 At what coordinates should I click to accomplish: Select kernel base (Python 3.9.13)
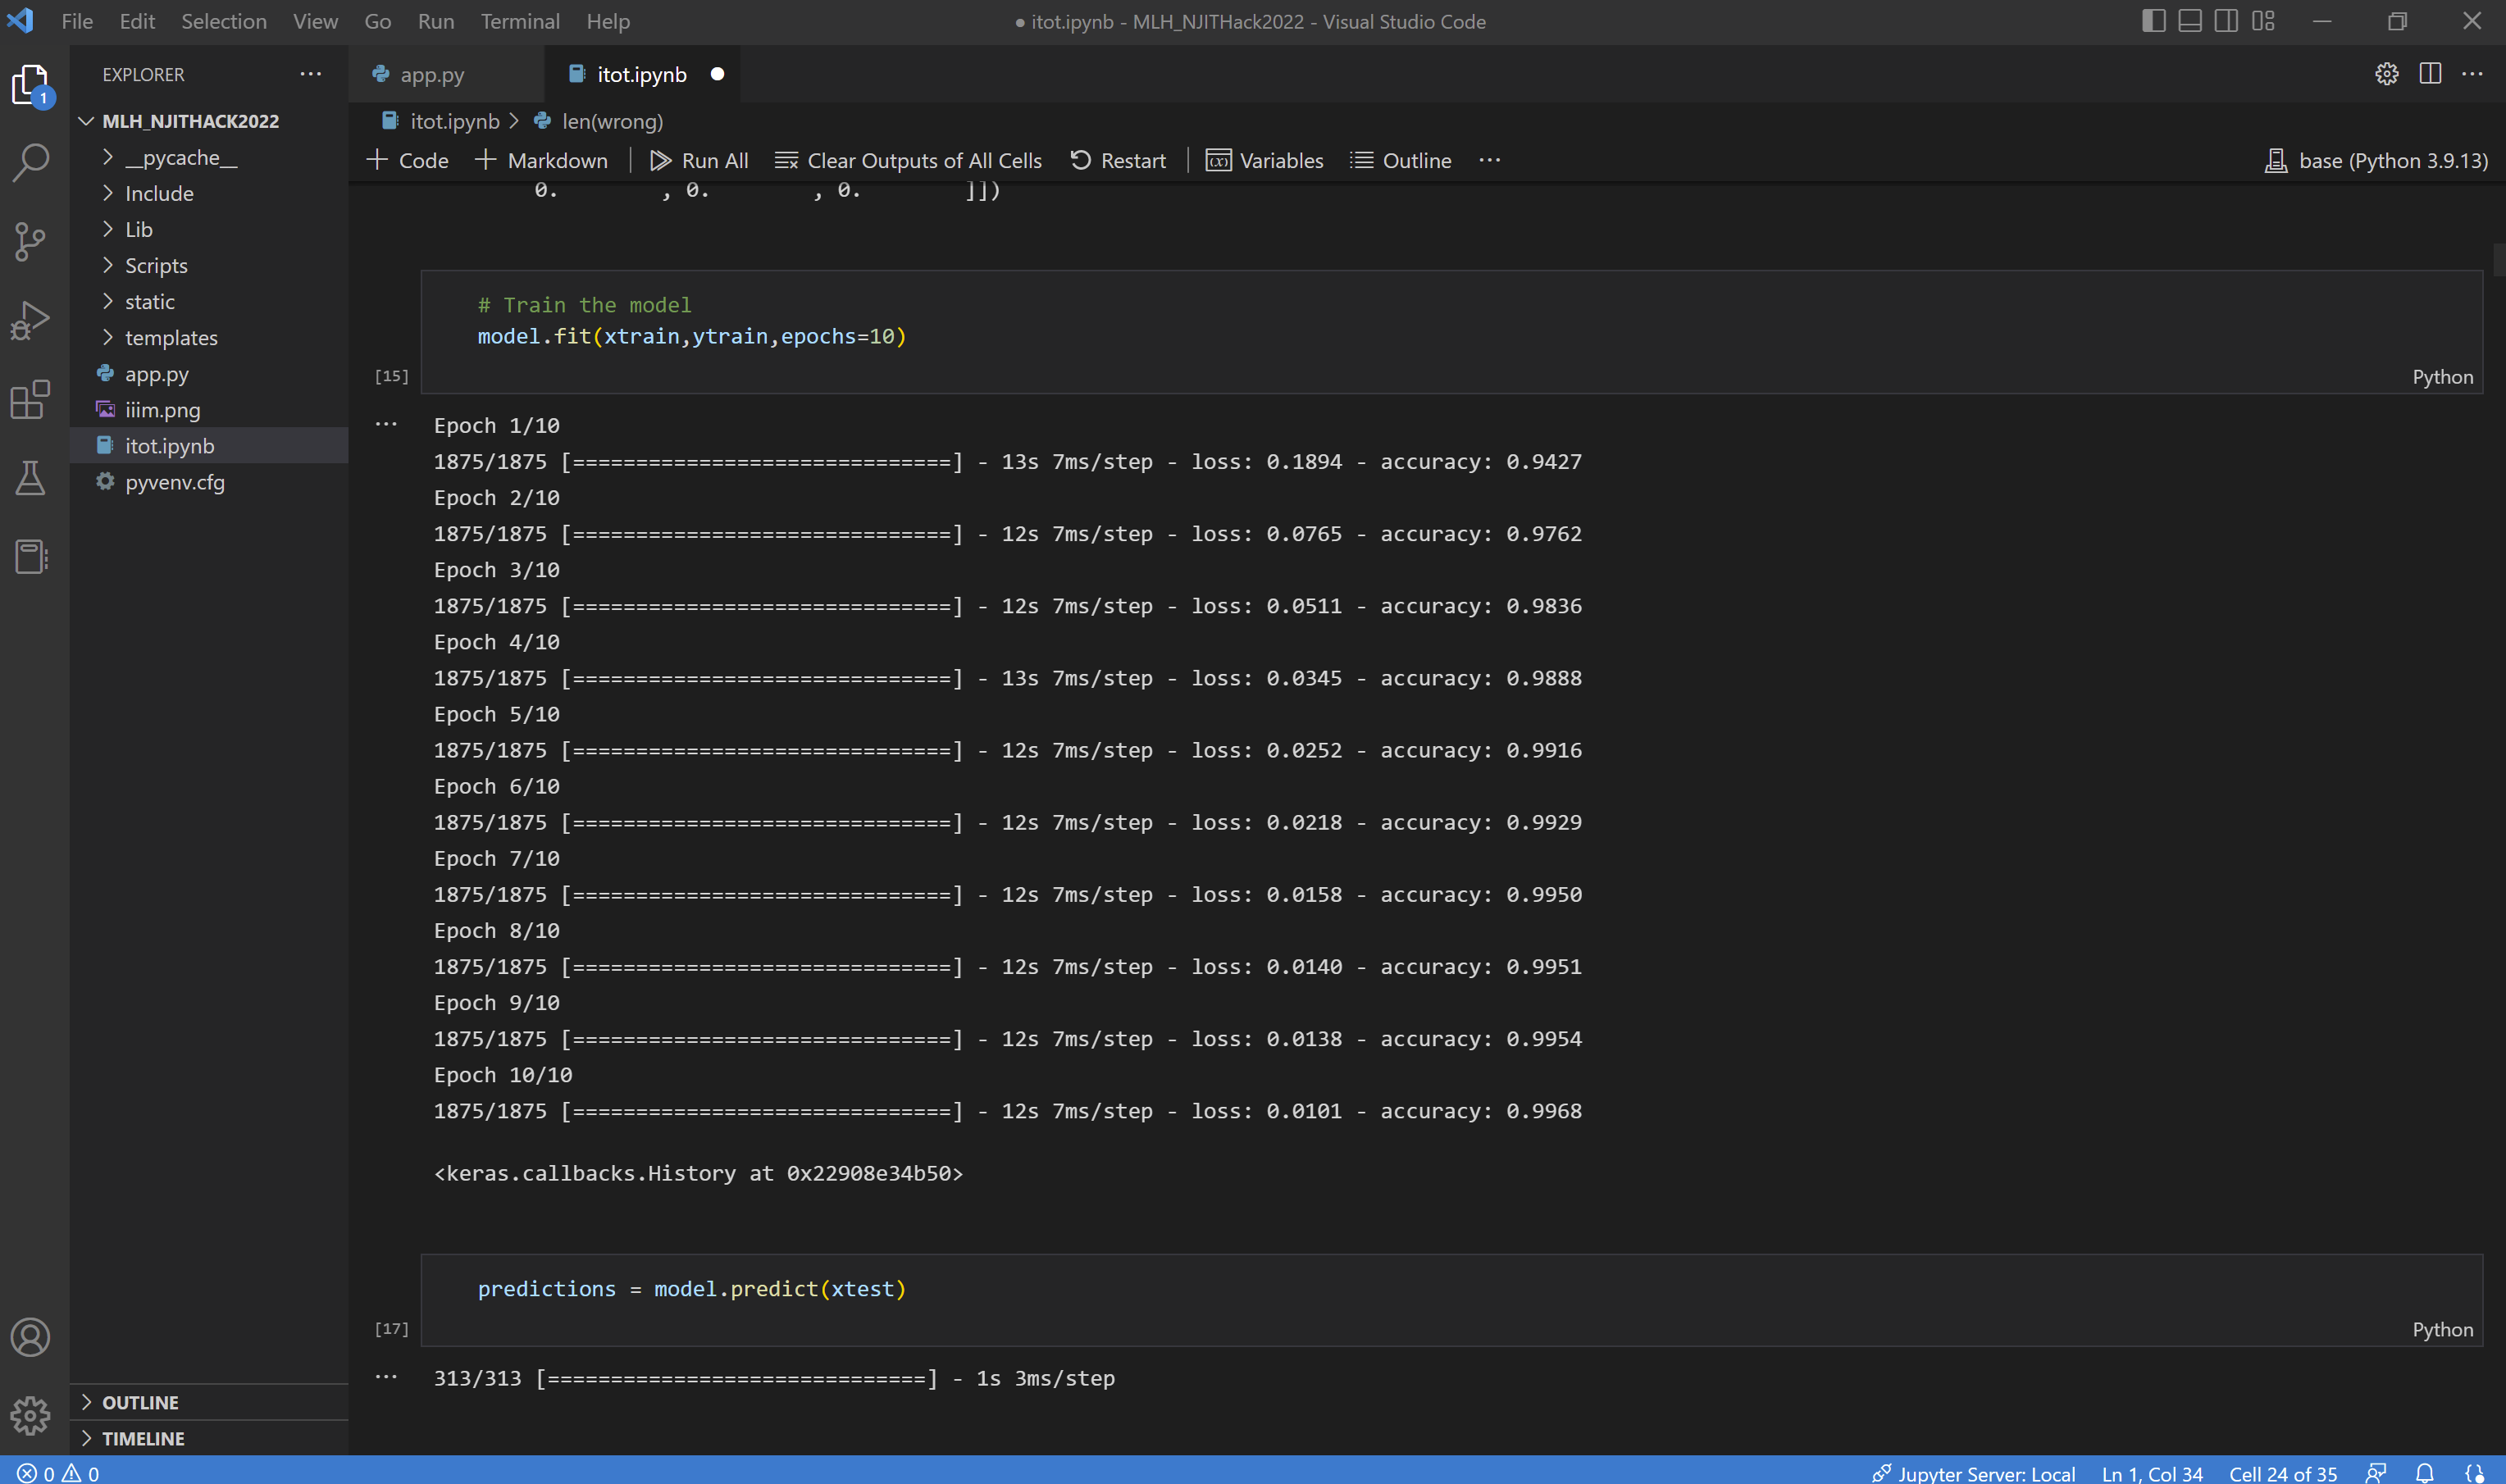2376,160
